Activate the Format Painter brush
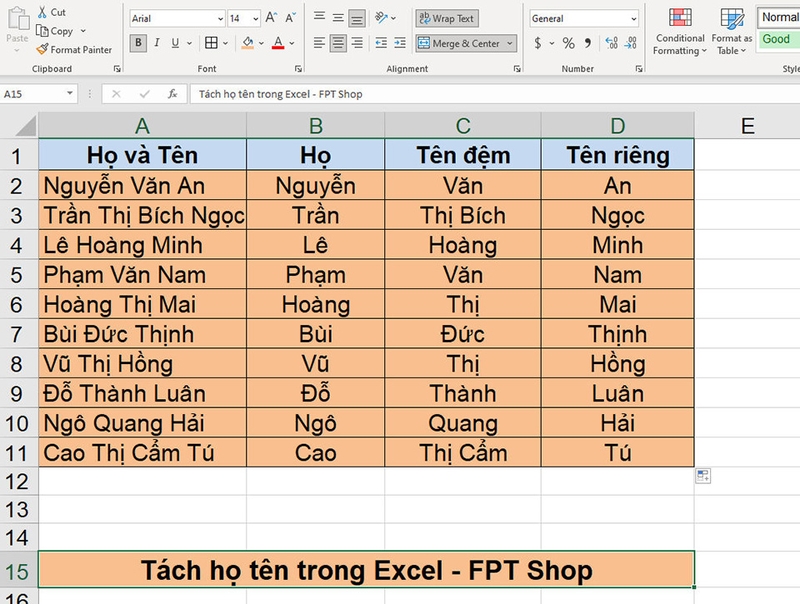Image resolution: width=800 pixels, height=604 pixels. [x=42, y=49]
